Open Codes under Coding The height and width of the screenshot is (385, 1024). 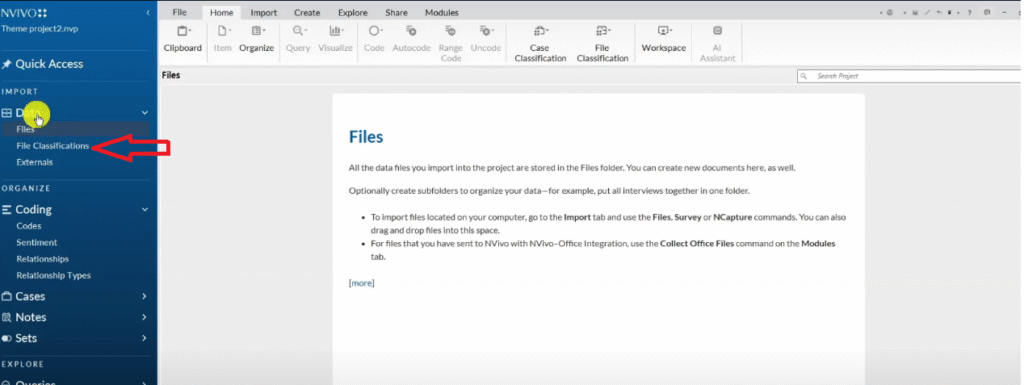click(29, 226)
